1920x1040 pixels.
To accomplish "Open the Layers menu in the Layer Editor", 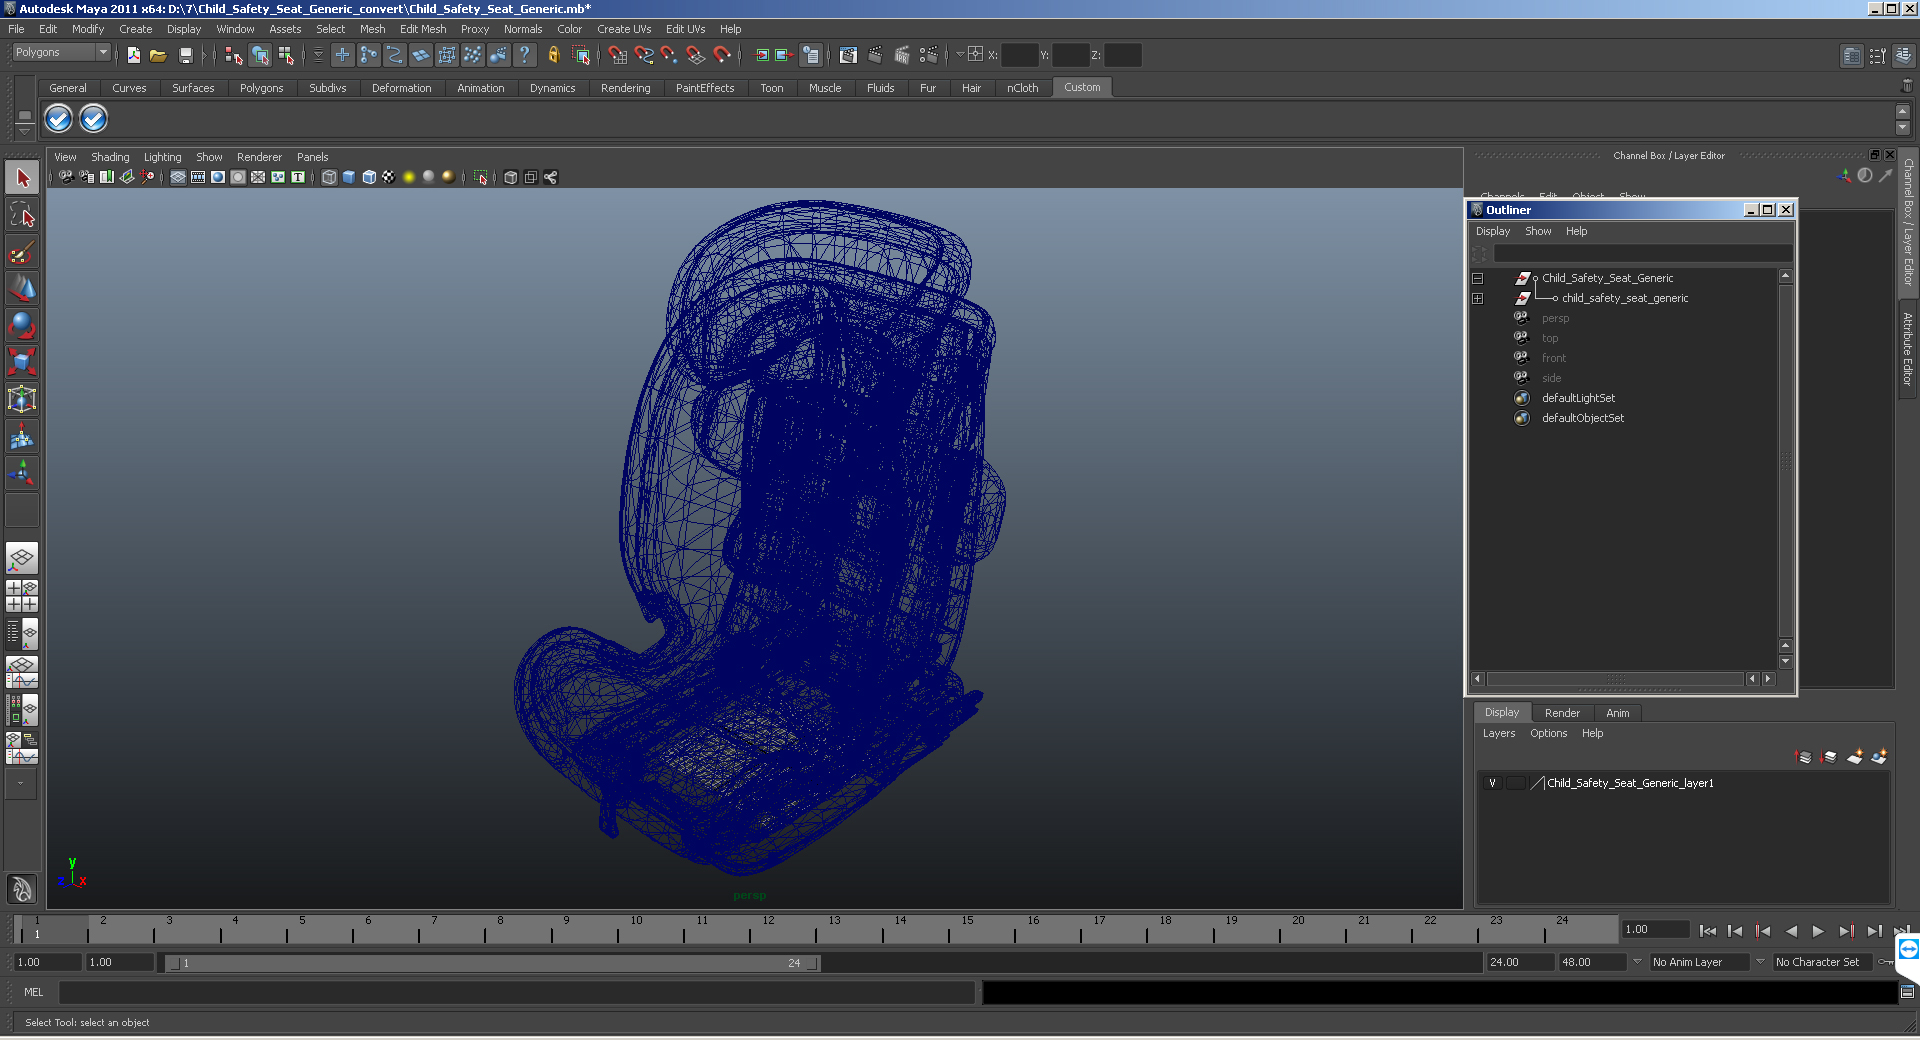I will pos(1498,733).
